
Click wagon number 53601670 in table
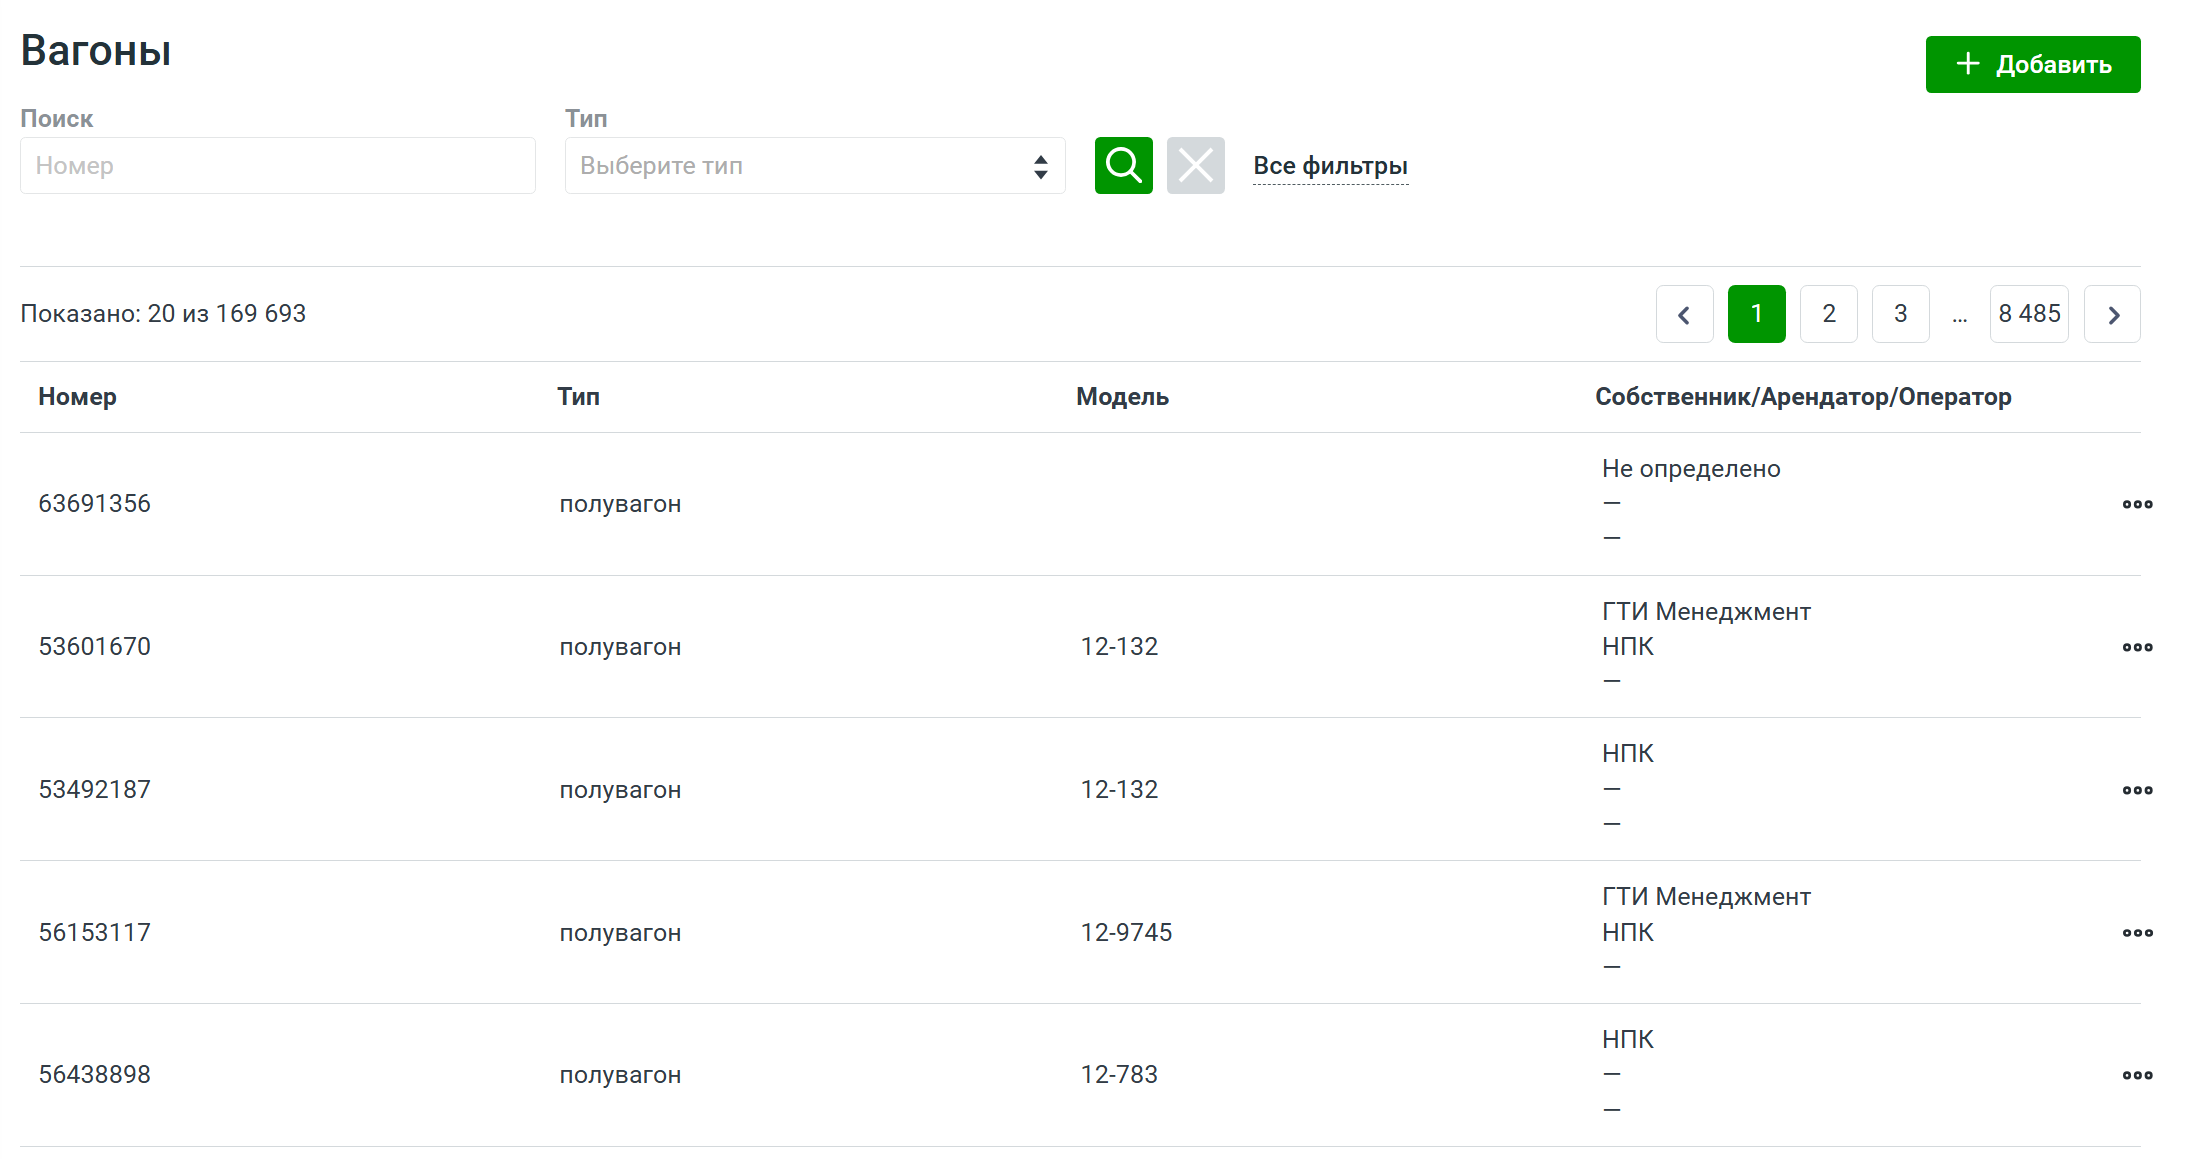[95, 647]
